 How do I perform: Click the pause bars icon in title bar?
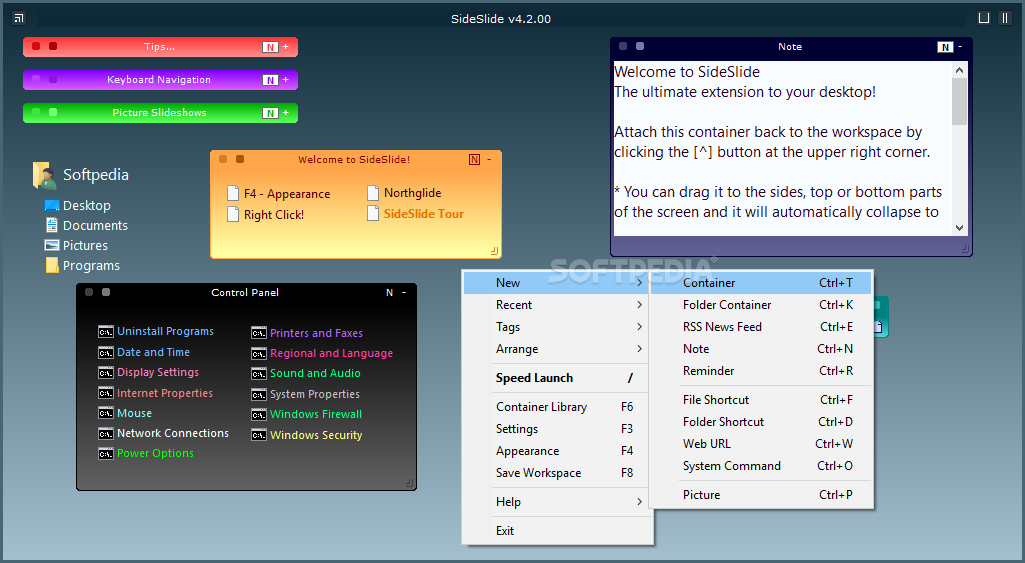1005,18
